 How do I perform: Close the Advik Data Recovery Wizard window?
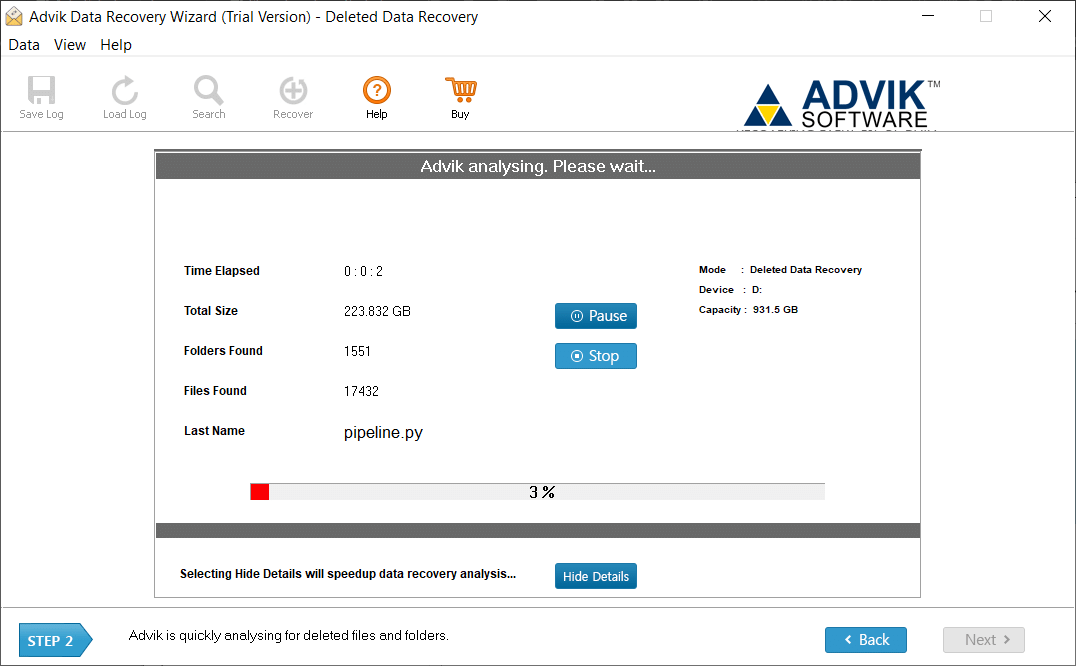pyautogui.click(x=1044, y=16)
